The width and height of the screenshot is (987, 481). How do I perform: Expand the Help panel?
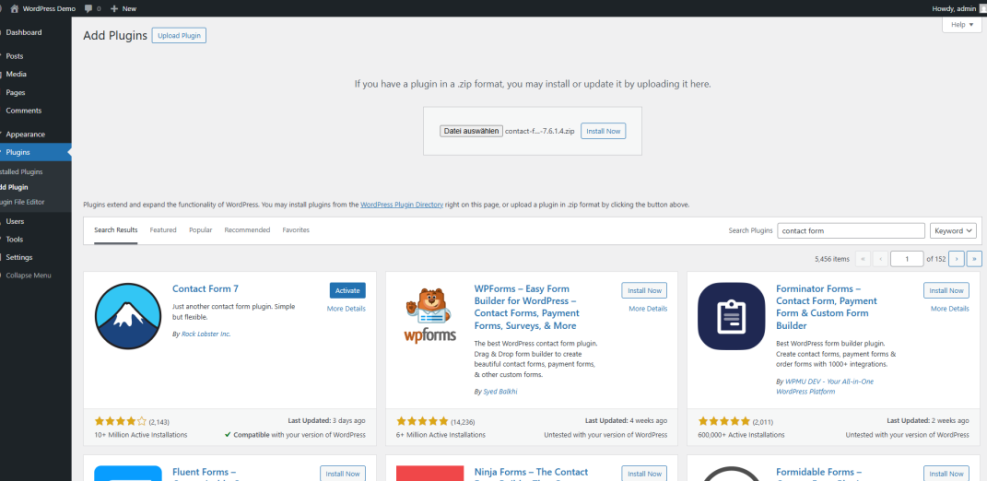[x=962, y=25]
